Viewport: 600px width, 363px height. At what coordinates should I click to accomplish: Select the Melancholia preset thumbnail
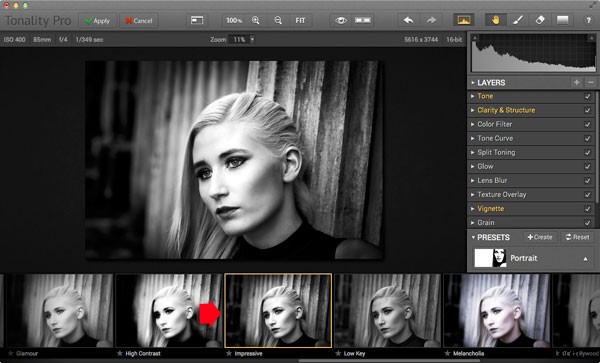coord(497,311)
